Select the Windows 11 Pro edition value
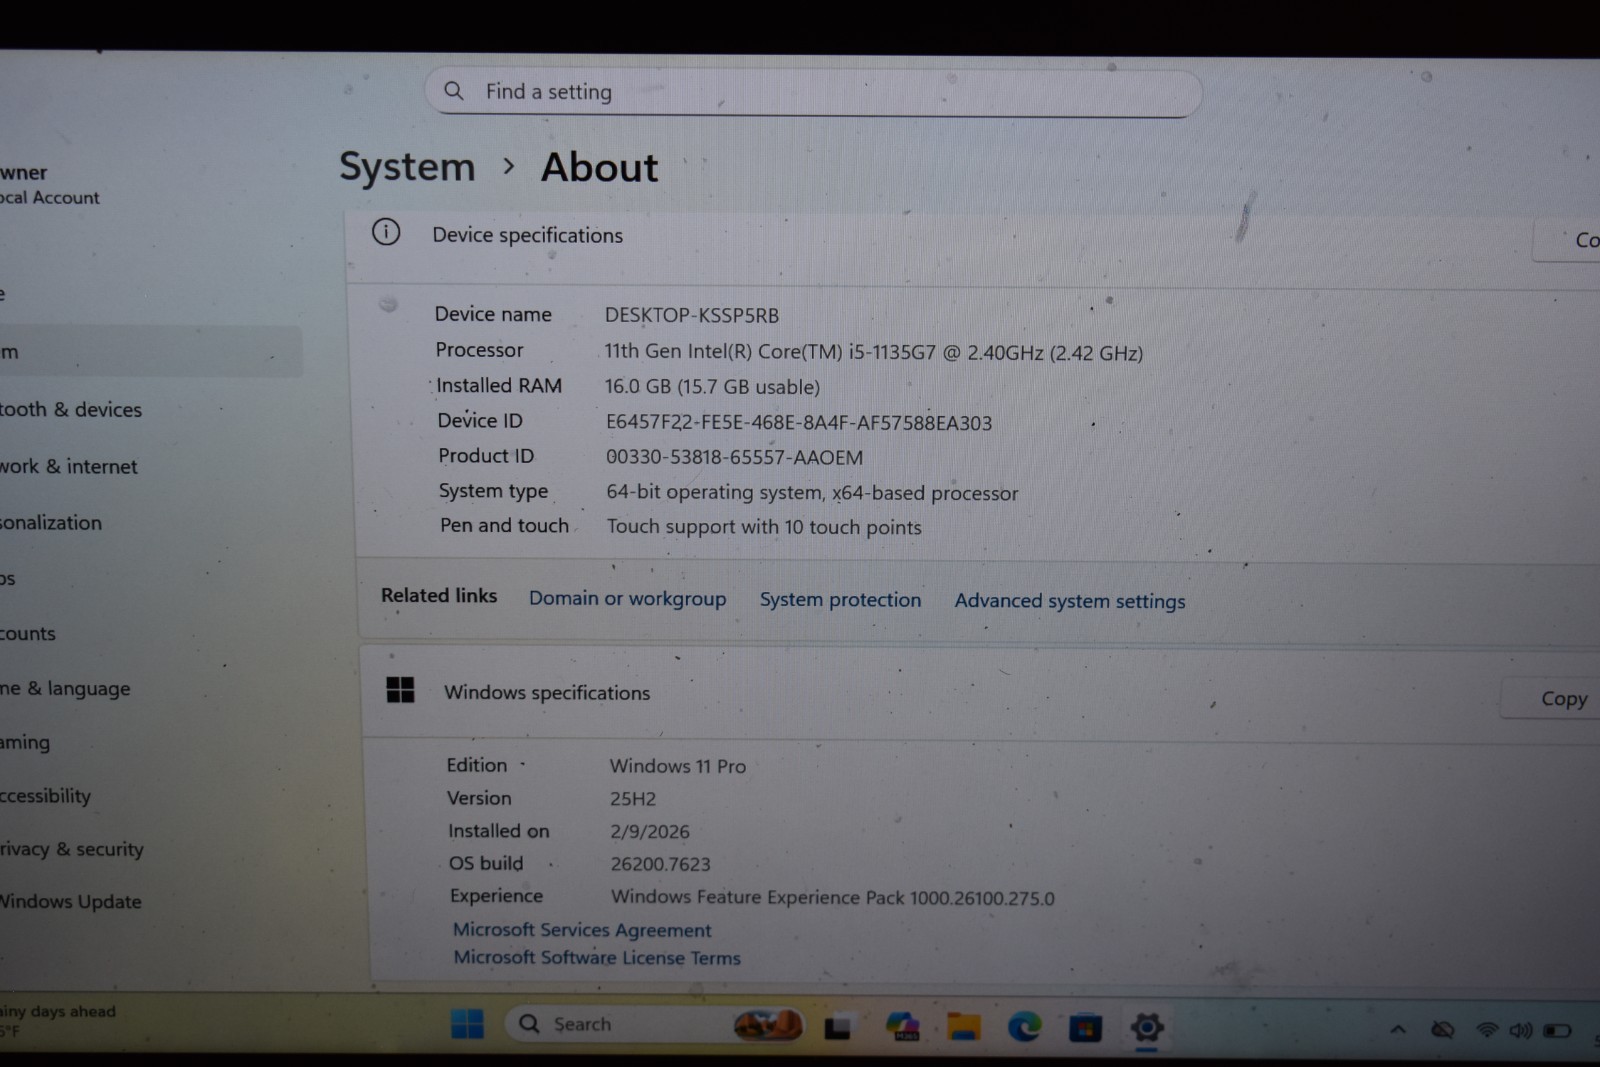The height and width of the screenshot is (1067, 1600). [x=678, y=766]
